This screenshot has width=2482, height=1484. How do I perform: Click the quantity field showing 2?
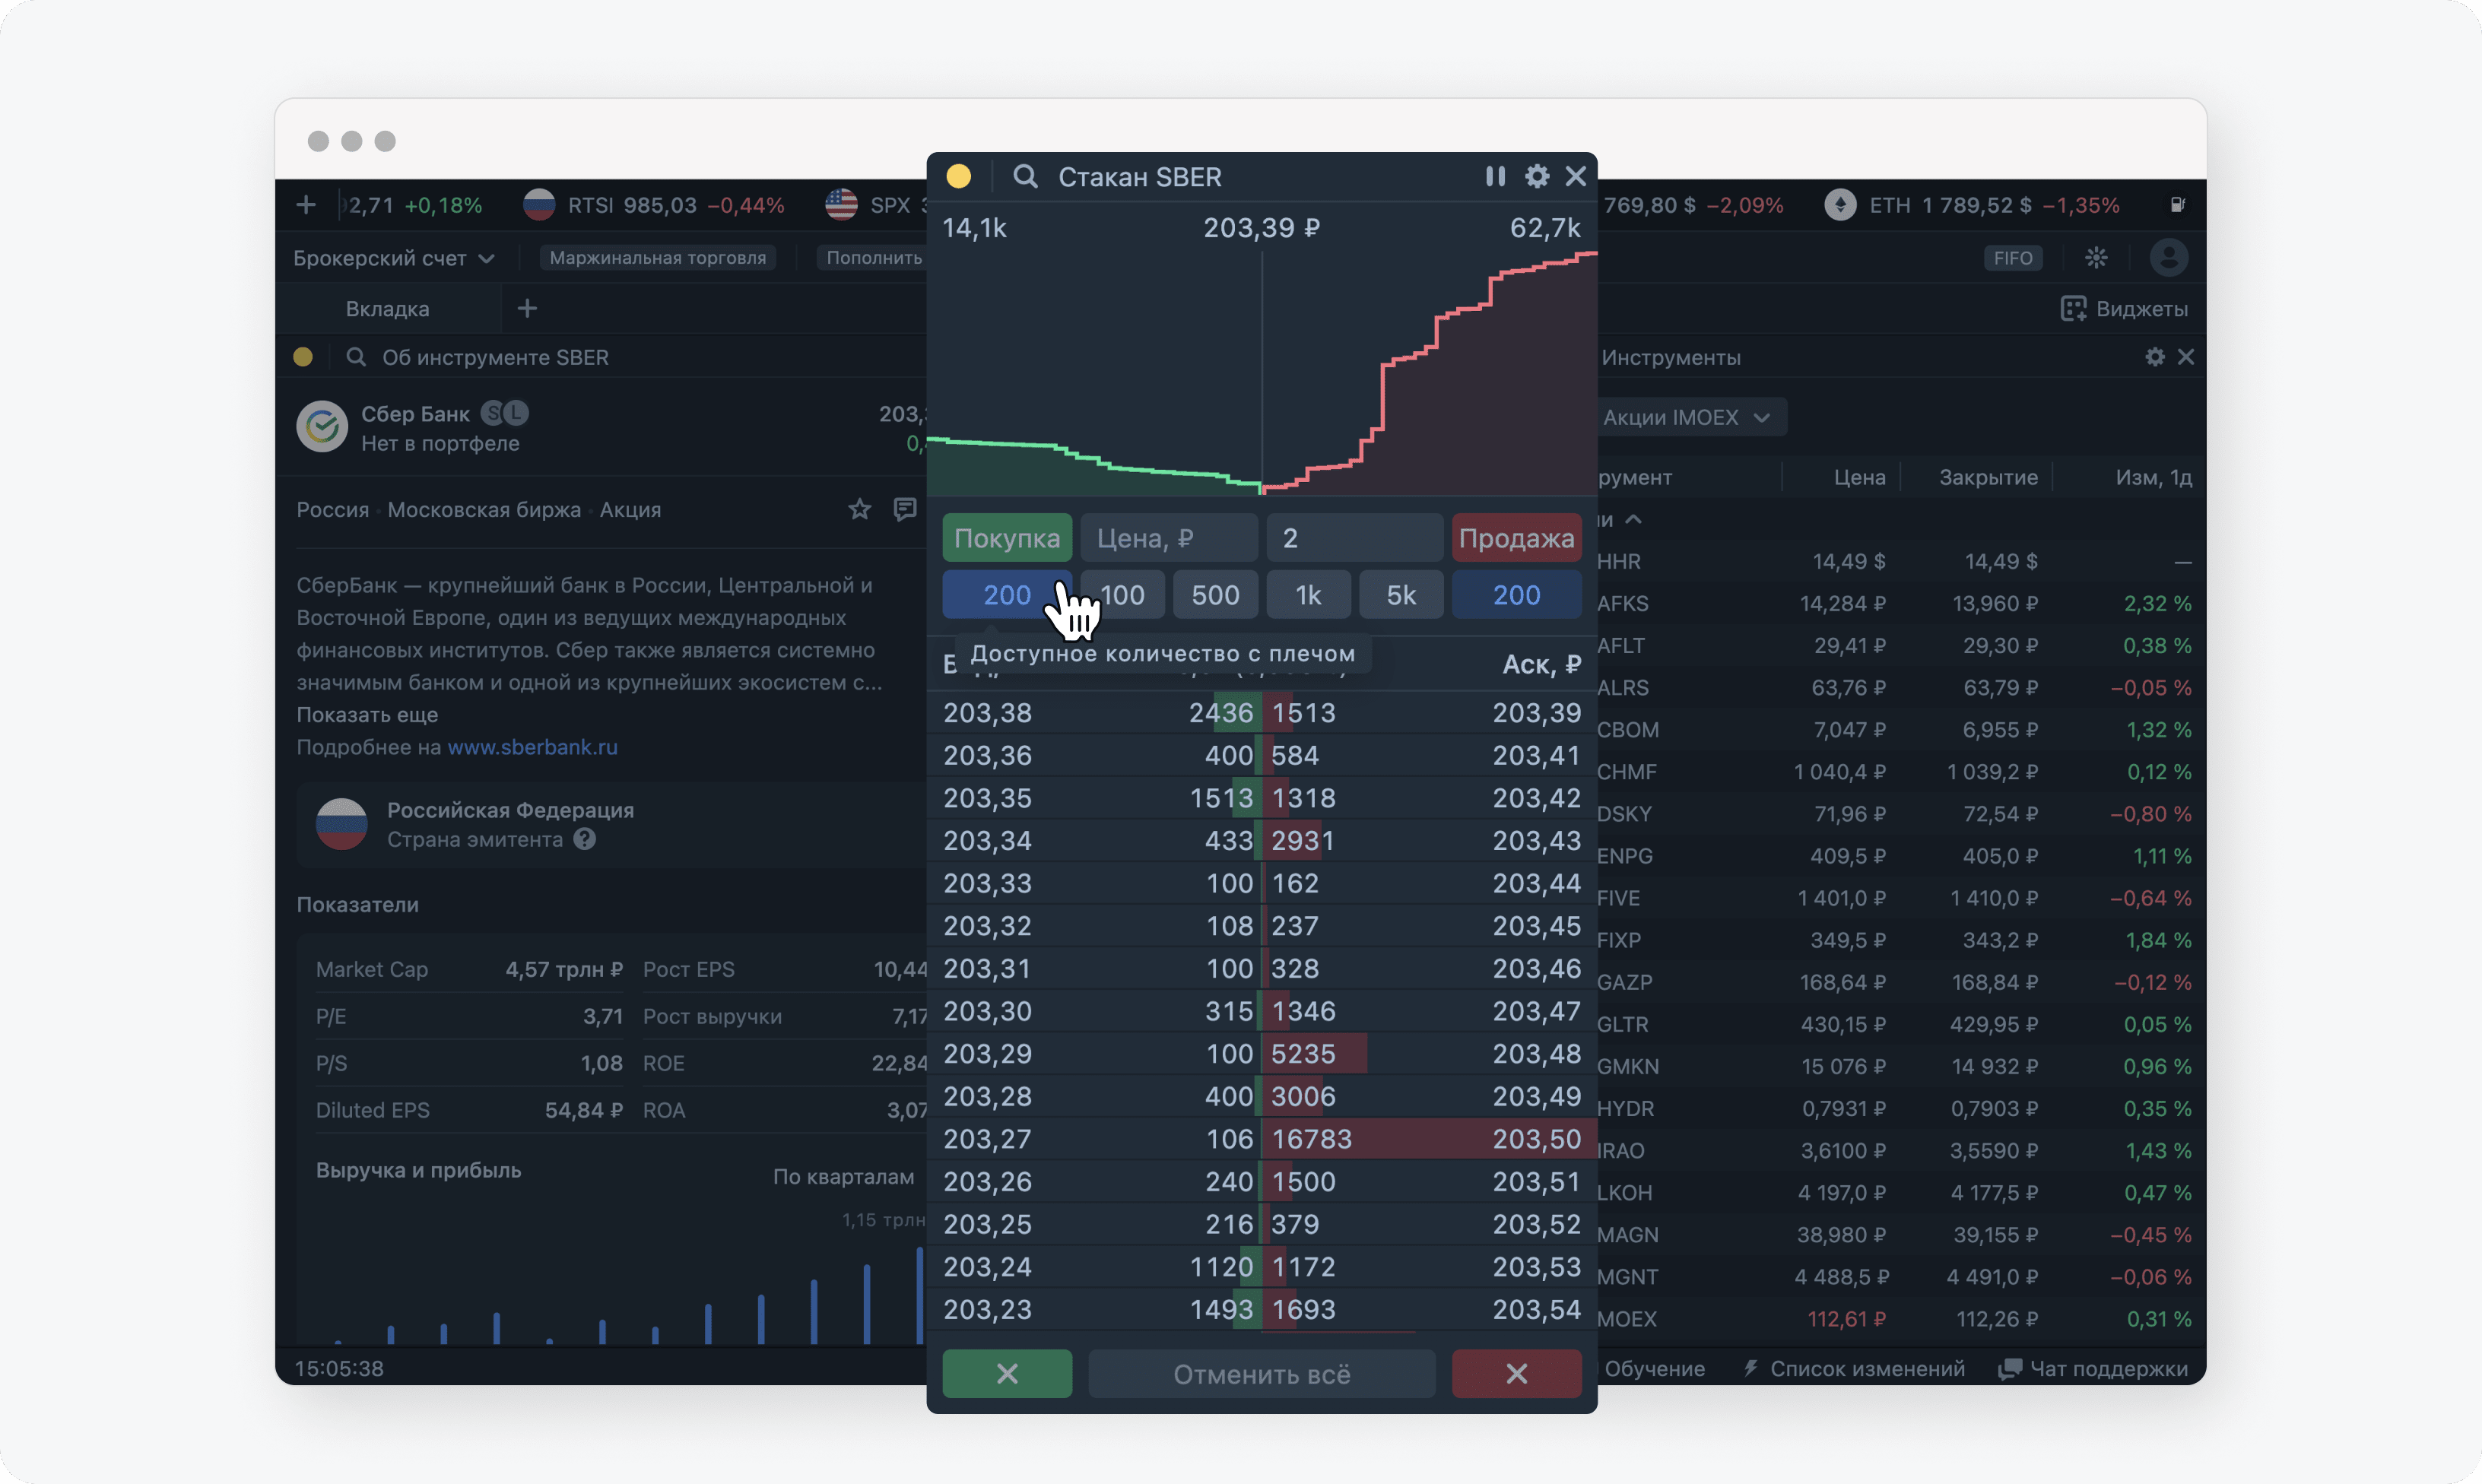click(1355, 538)
